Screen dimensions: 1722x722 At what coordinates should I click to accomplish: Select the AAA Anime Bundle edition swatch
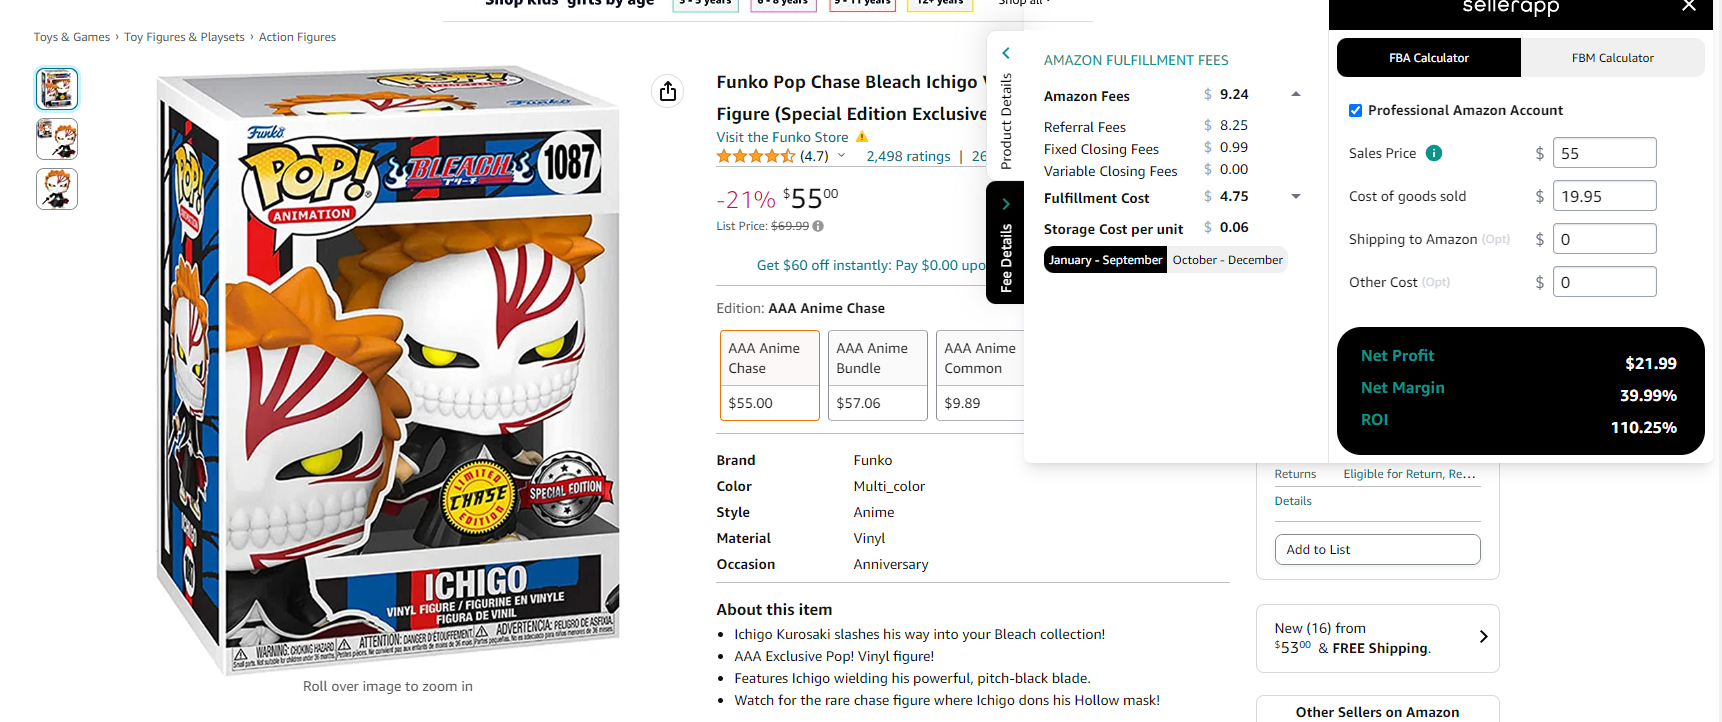[877, 375]
